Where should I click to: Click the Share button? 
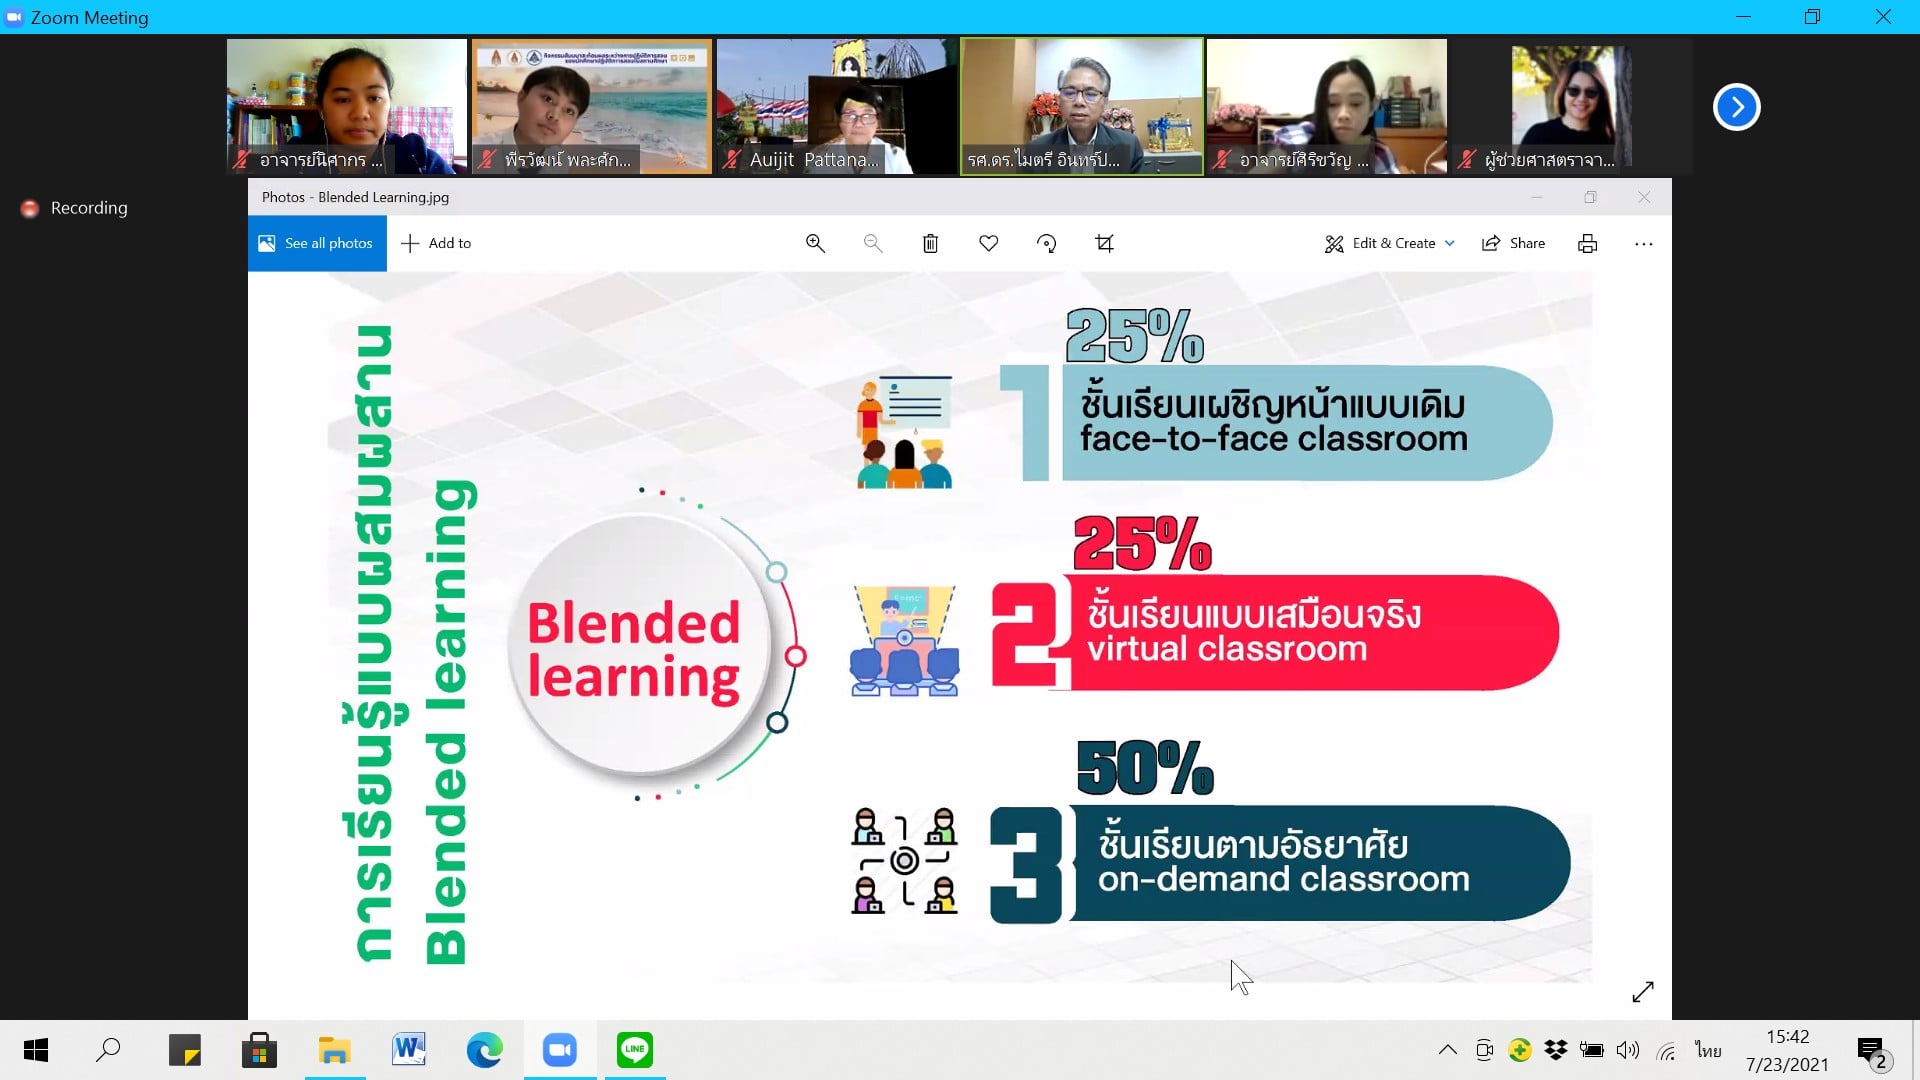(x=1513, y=243)
